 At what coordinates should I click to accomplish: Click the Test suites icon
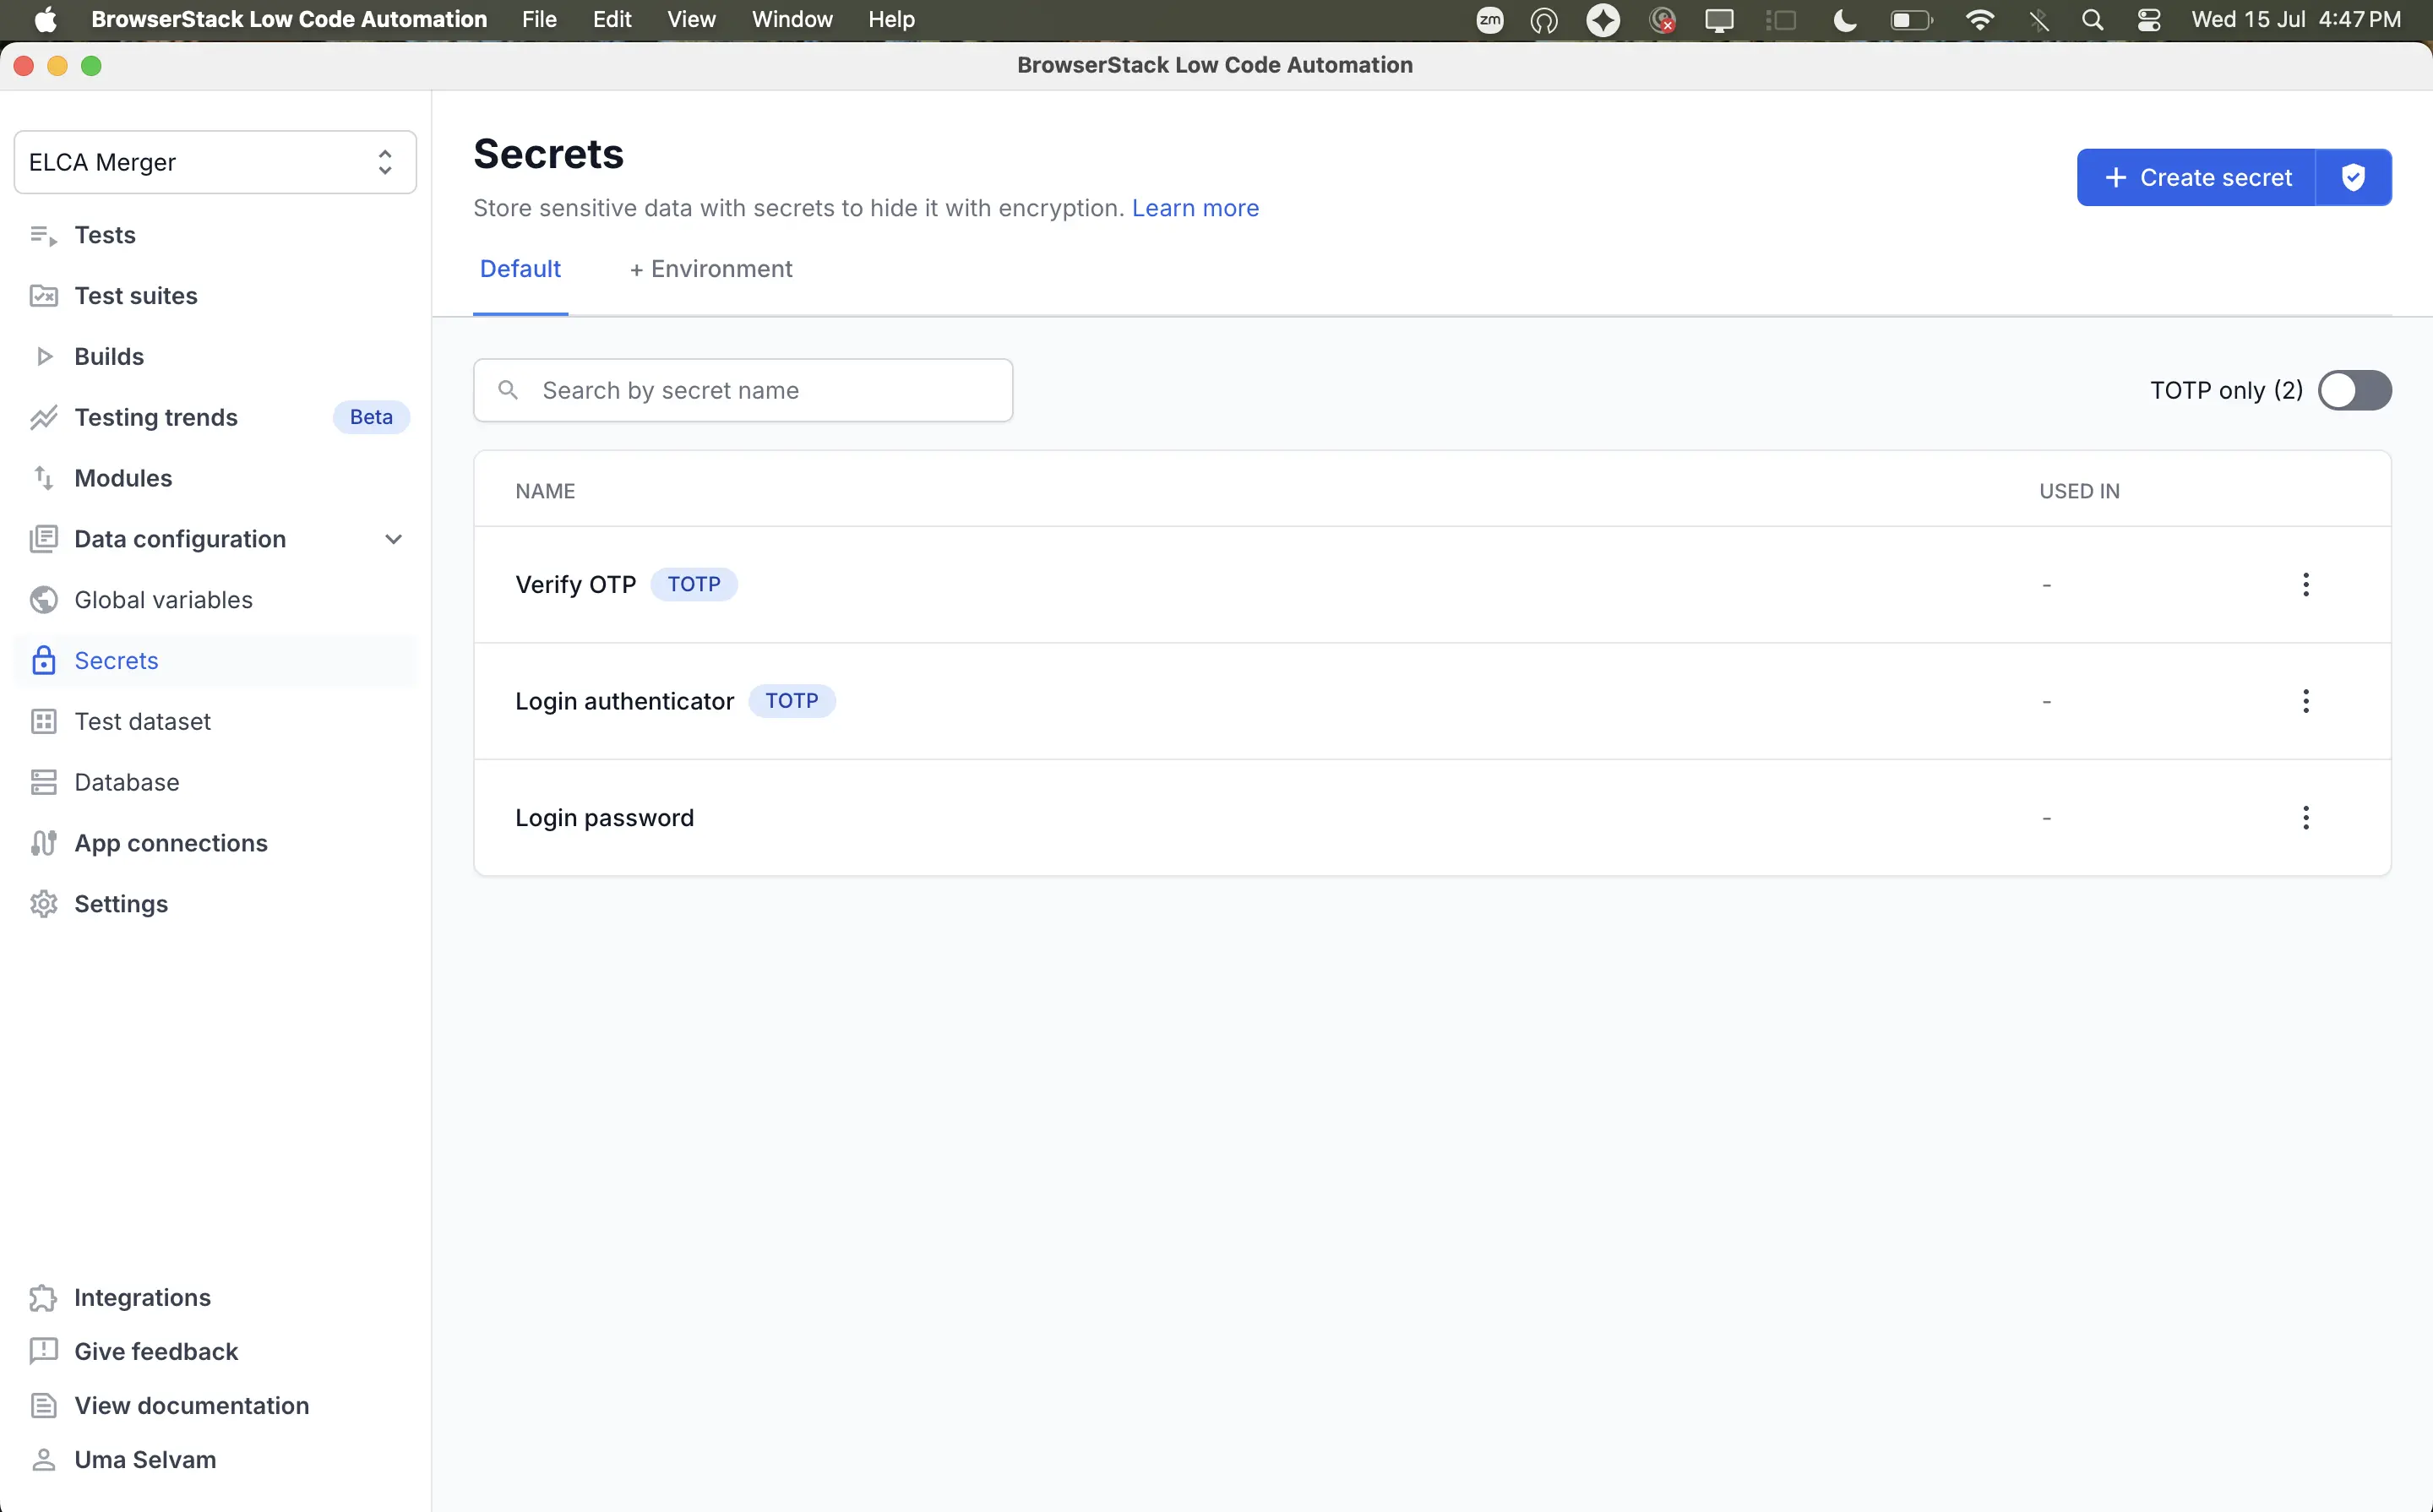(43, 296)
